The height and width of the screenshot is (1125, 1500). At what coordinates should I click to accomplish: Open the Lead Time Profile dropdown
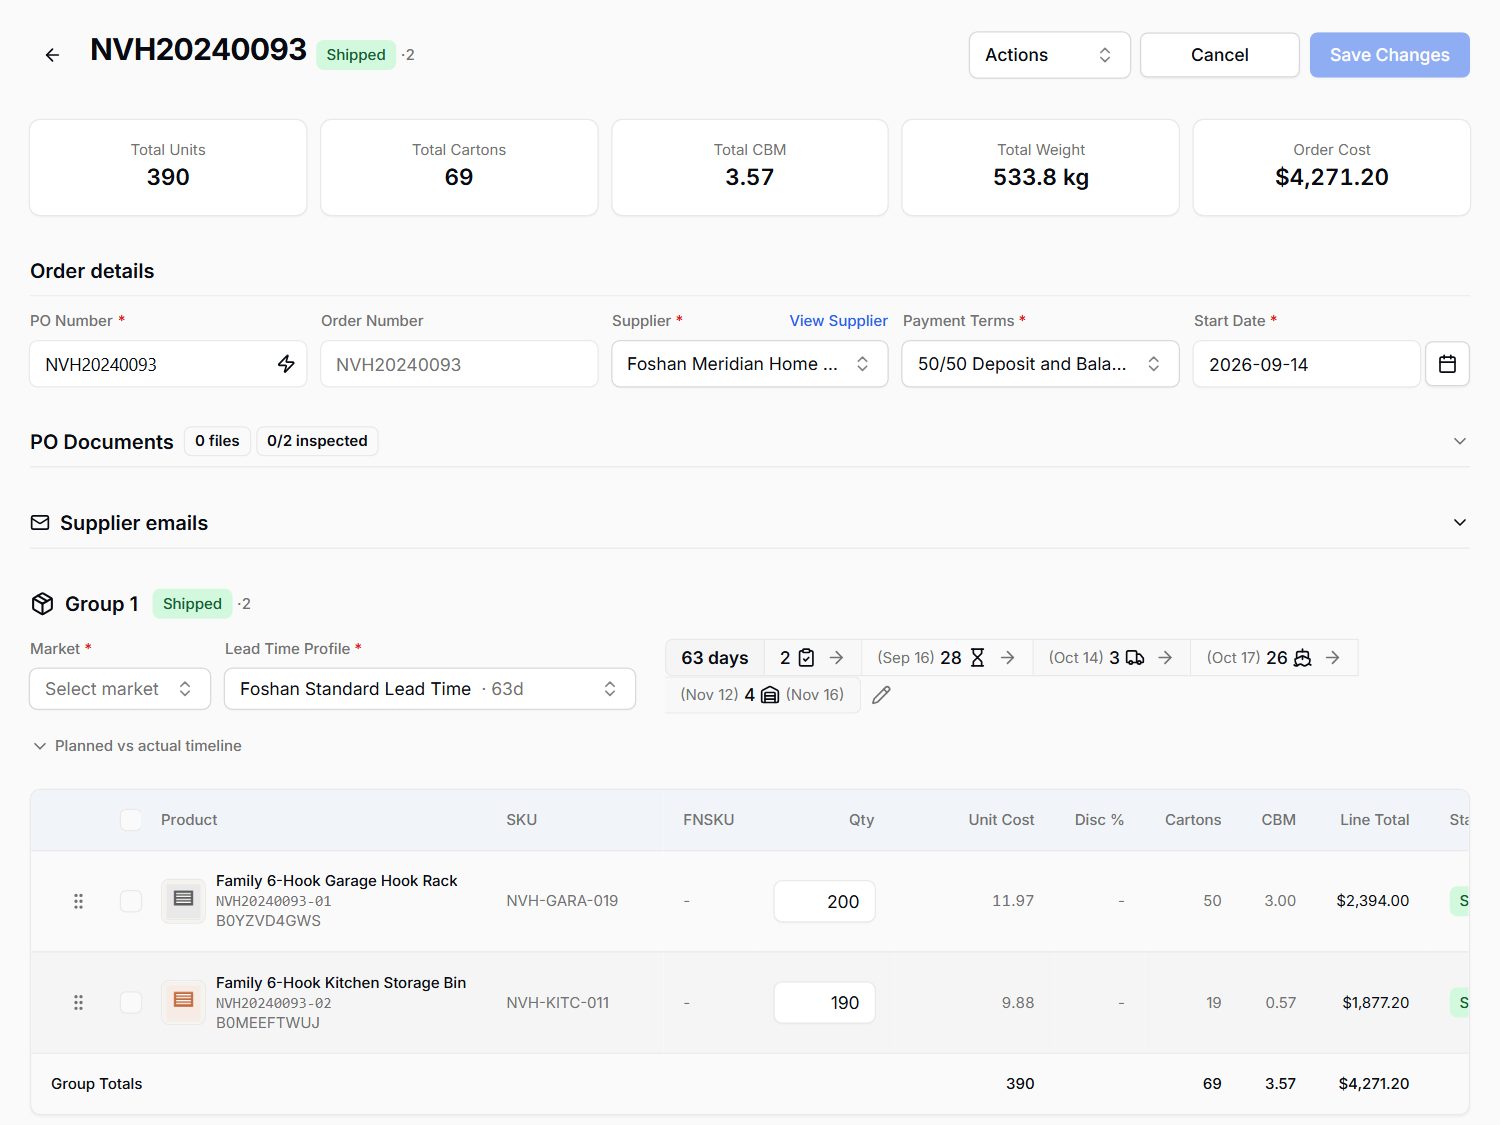430,689
